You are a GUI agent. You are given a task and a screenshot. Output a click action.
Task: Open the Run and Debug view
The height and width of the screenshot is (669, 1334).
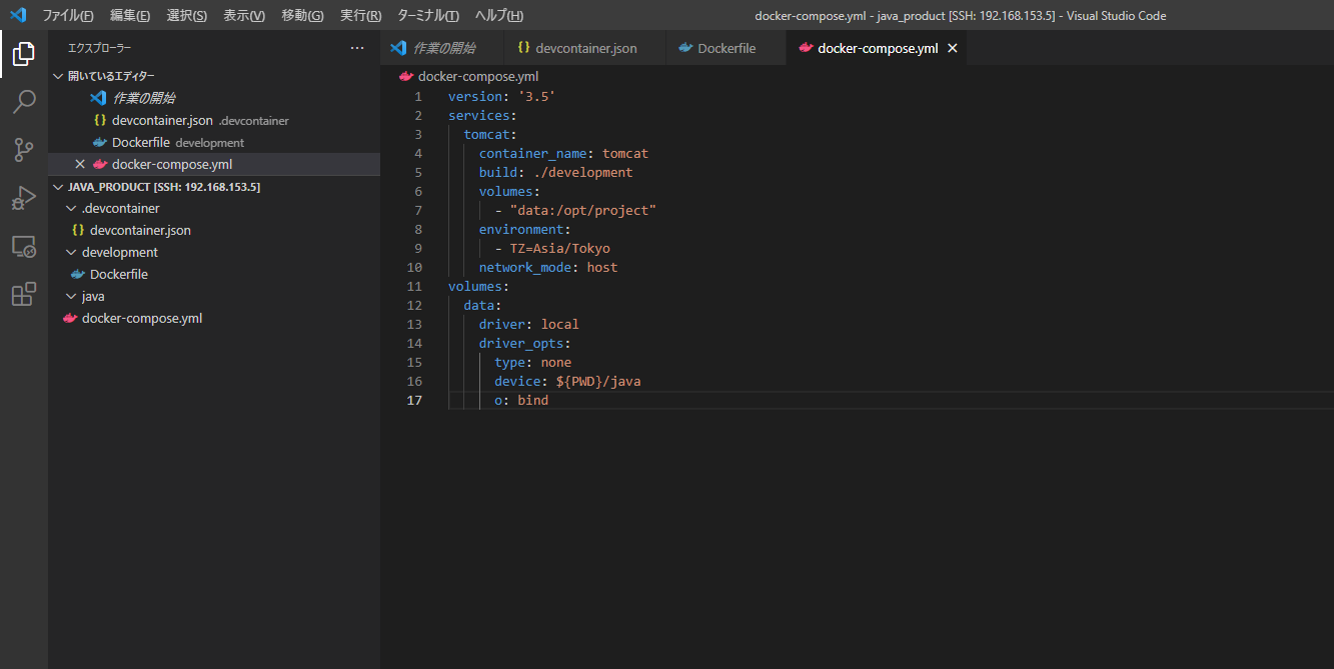click(x=22, y=197)
